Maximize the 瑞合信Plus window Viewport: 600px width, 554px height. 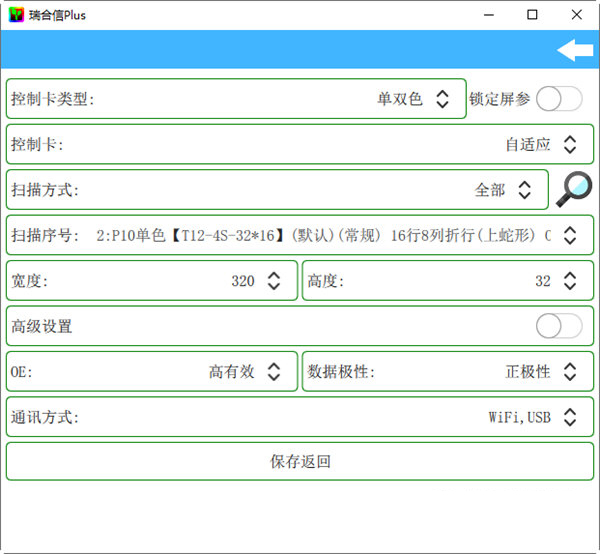(532, 15)
